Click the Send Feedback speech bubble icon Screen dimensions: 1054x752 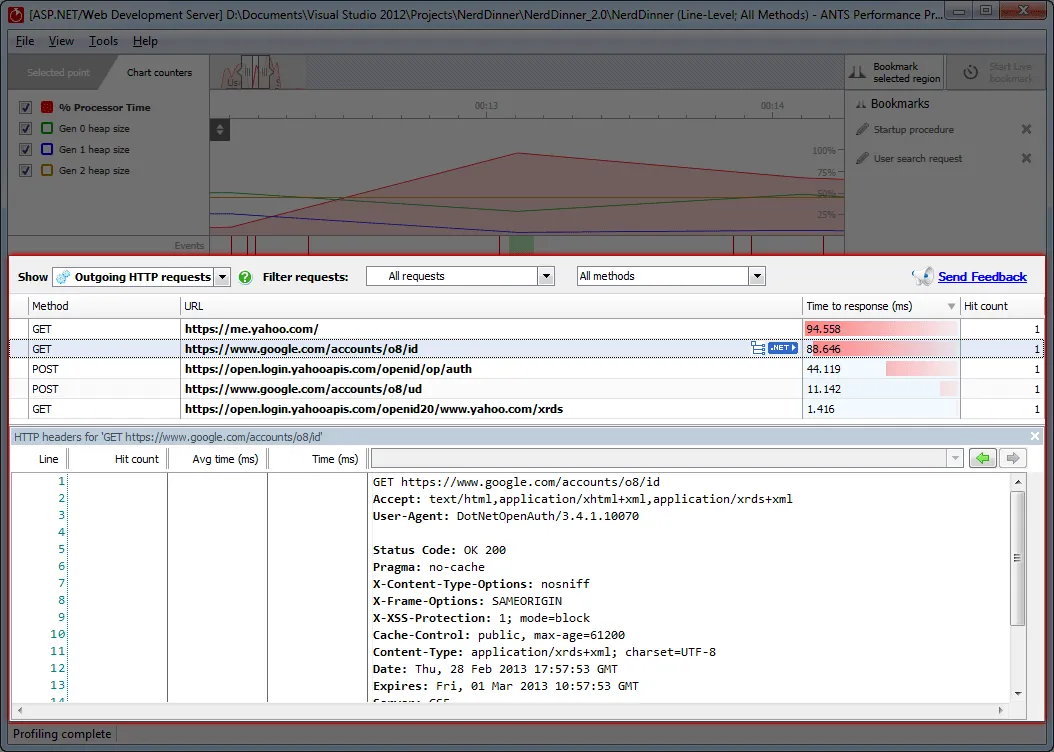(x=922, y=276)
